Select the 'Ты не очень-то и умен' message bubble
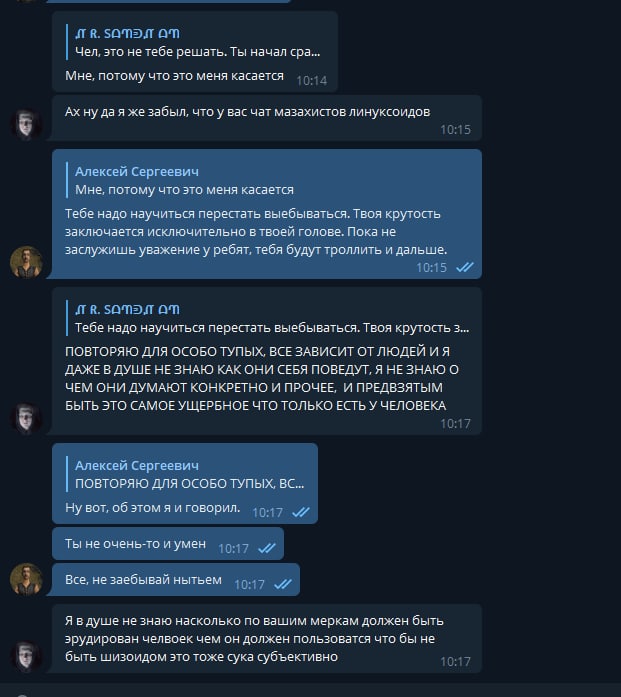Screen dimensions: 621x697 point(168,544)
